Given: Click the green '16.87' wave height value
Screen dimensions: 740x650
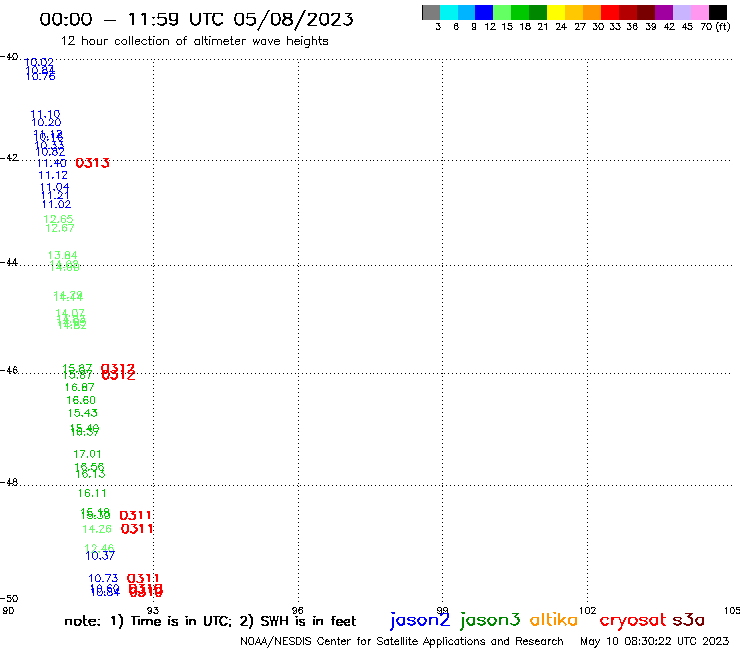Looking at the screenshot, I should 79,388.
